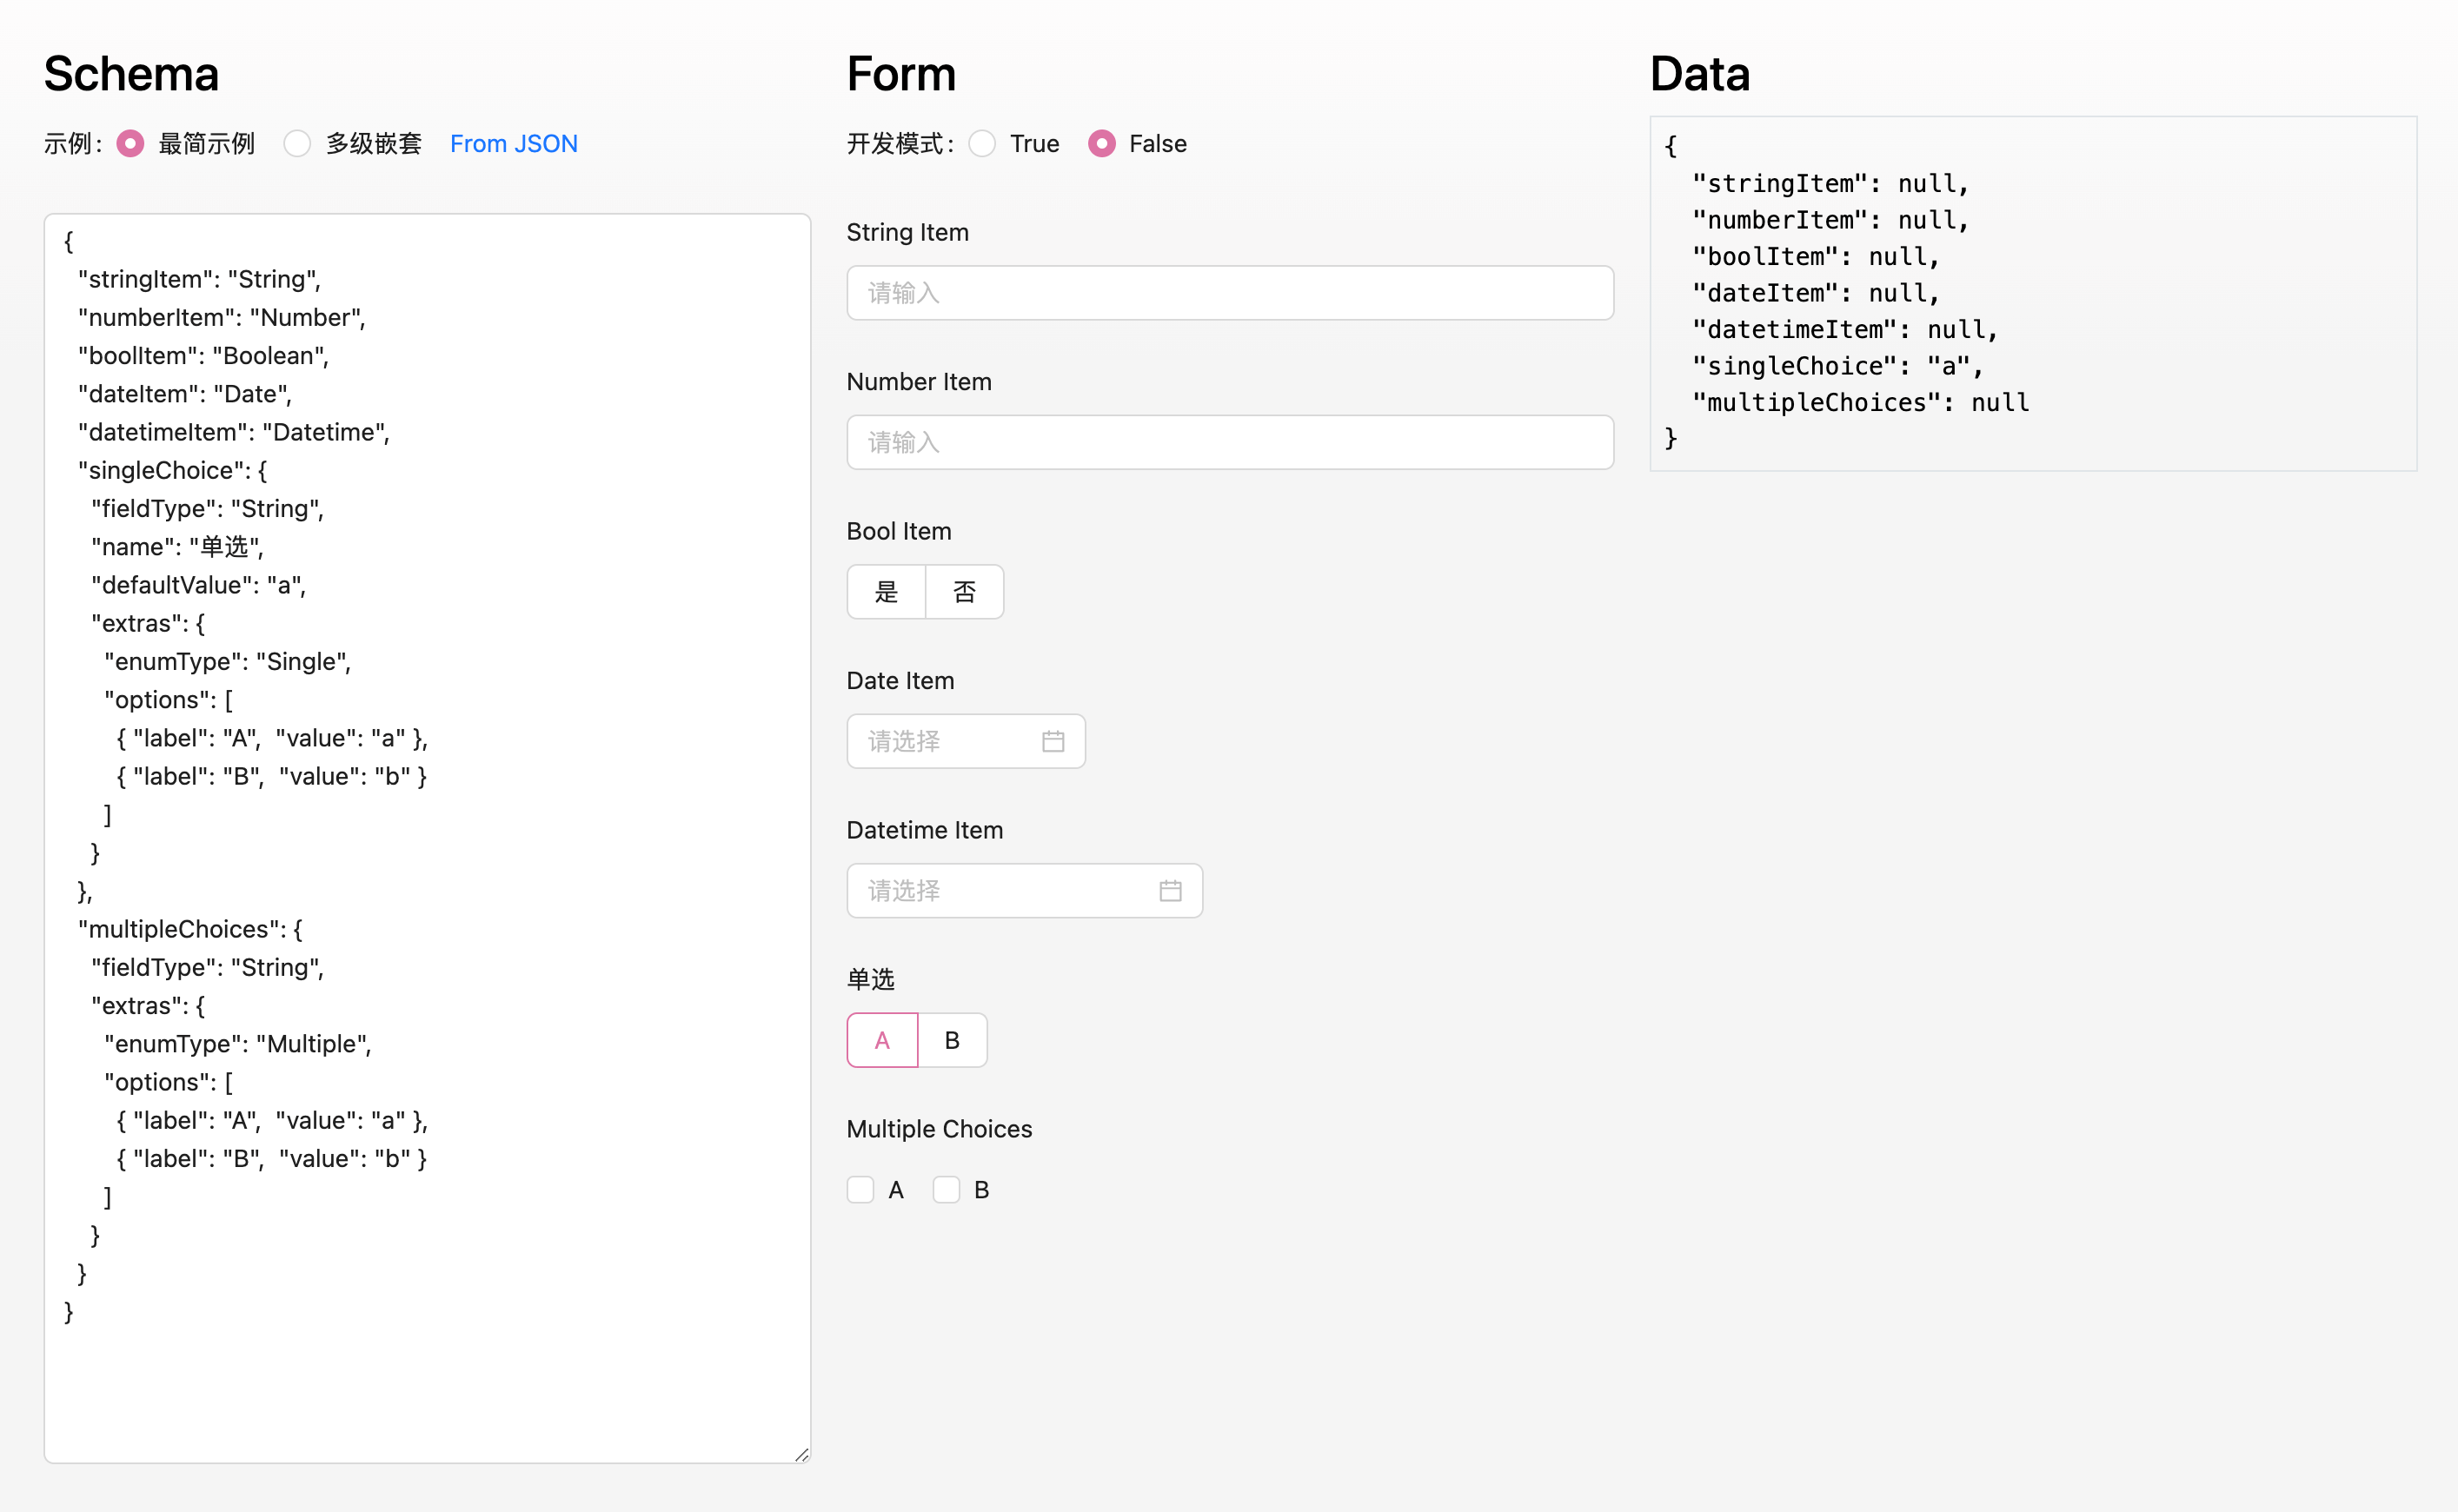Screen dimensions: 2458x1512
Task: Click the Schema heading
Action: click(131, 74)
